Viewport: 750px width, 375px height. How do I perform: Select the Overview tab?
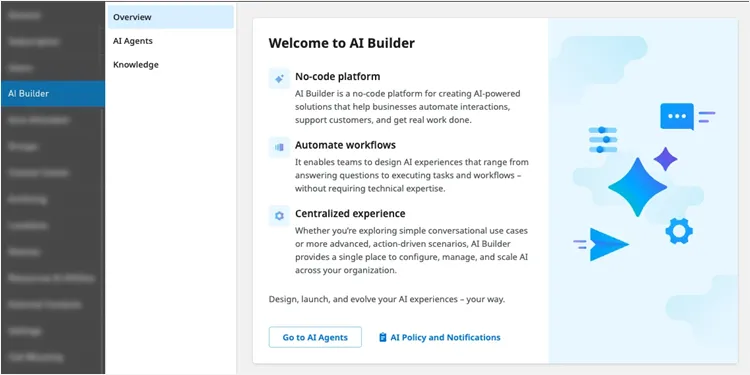(171, 17)
